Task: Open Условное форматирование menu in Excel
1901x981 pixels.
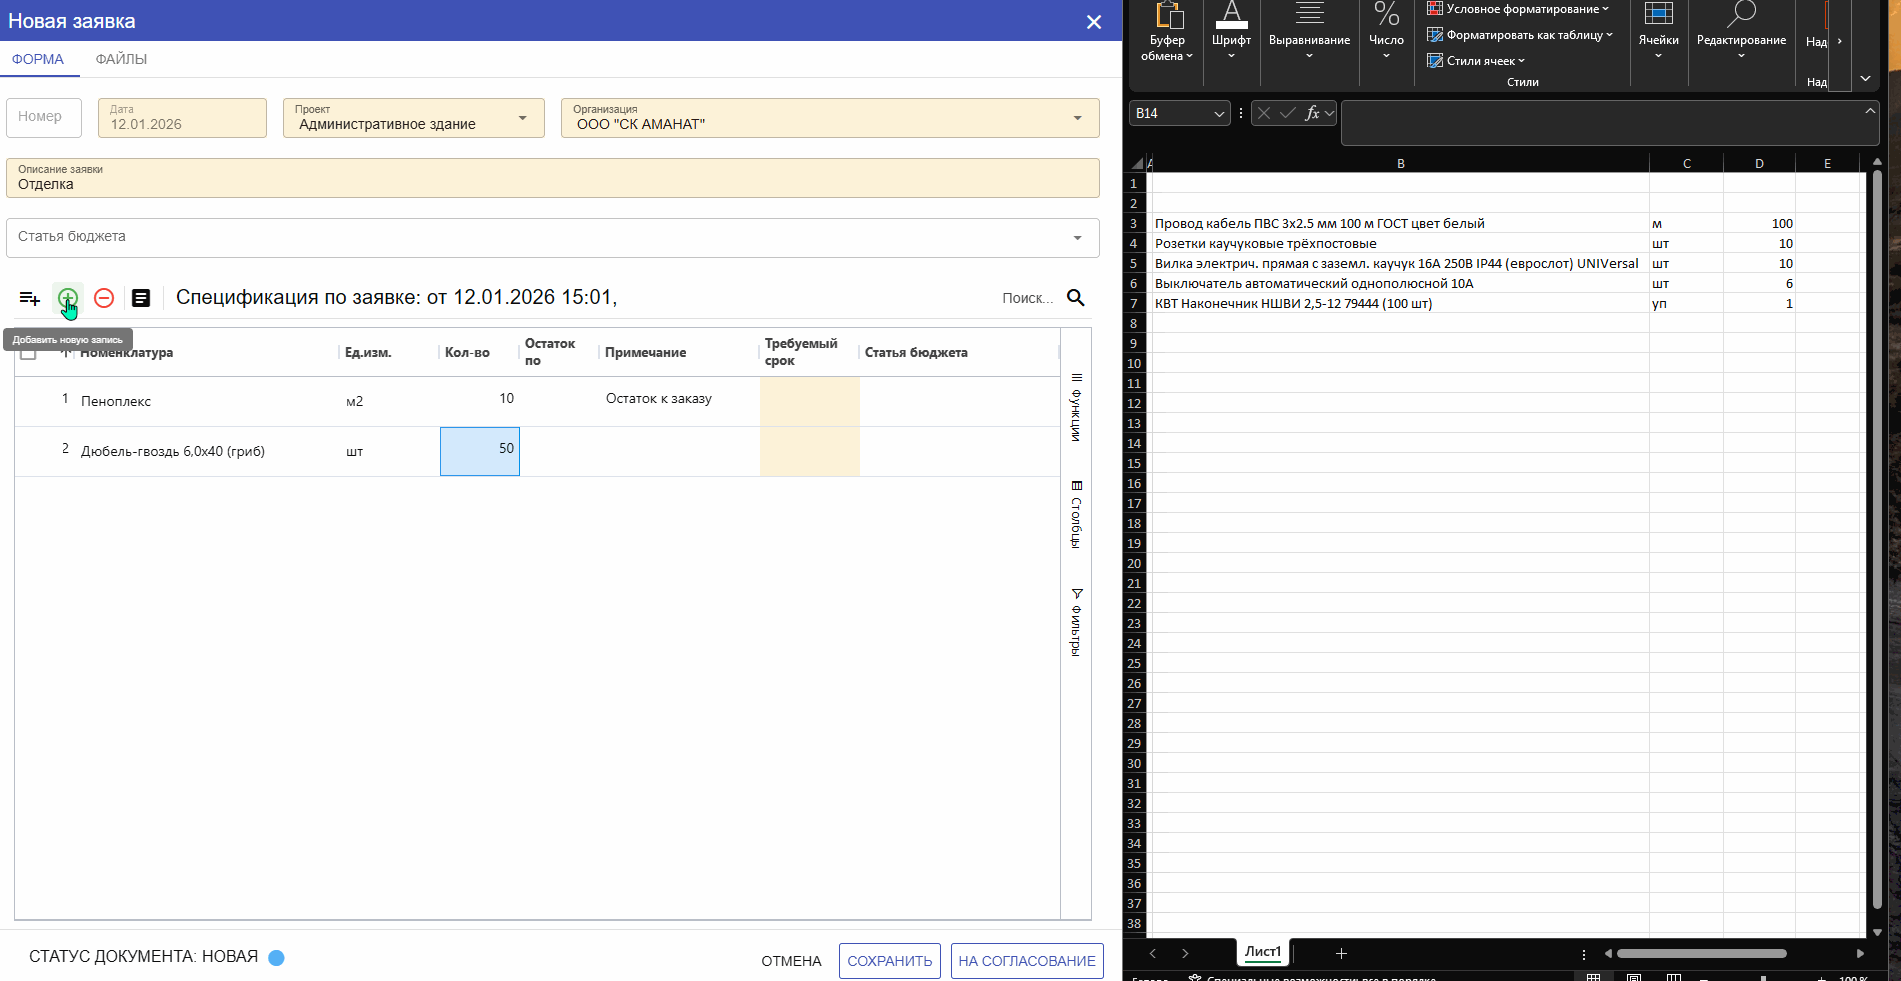Action: click(x=1520, y=9)
